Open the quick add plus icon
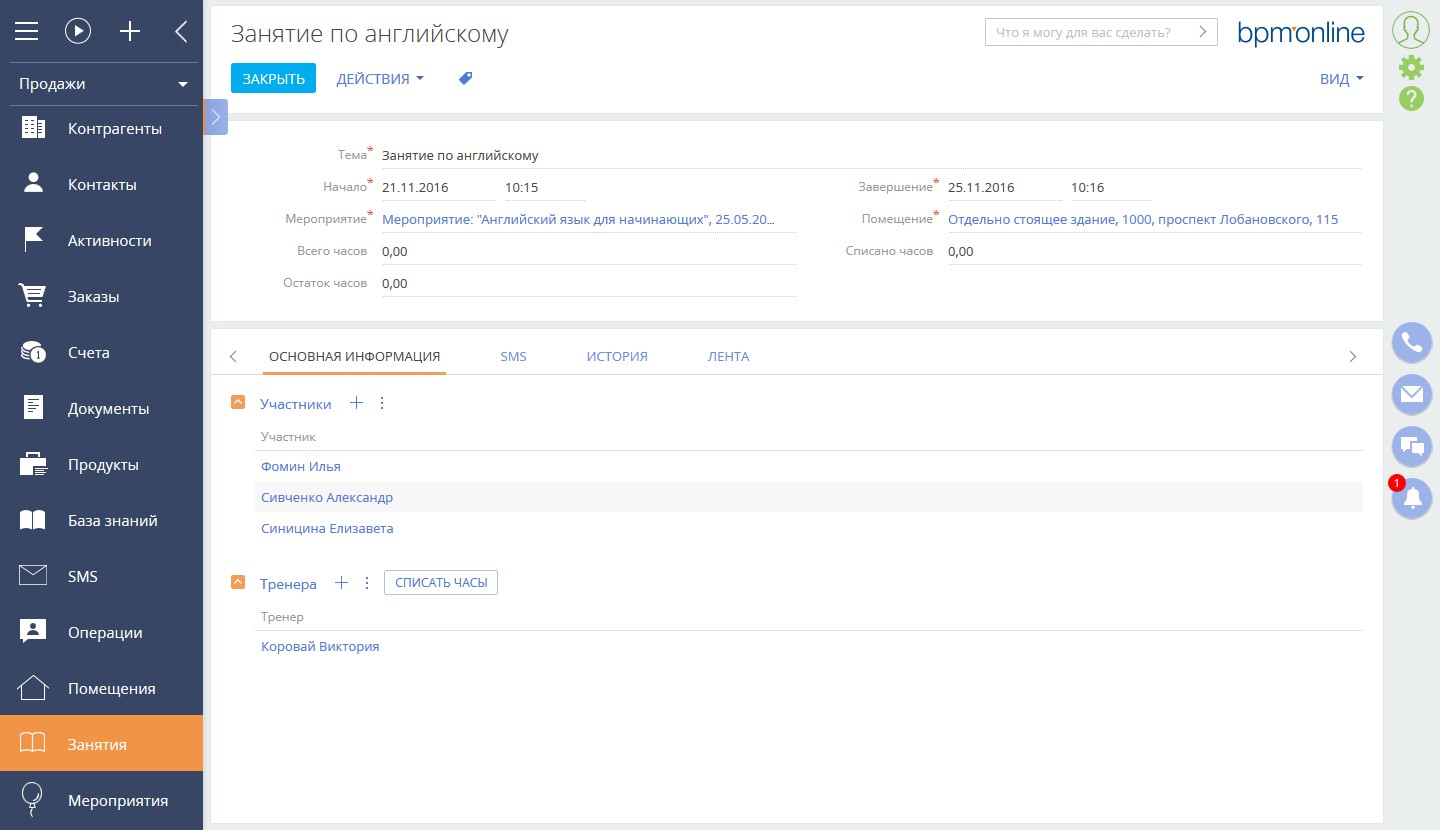The image size is (1440, 830). 129,31
